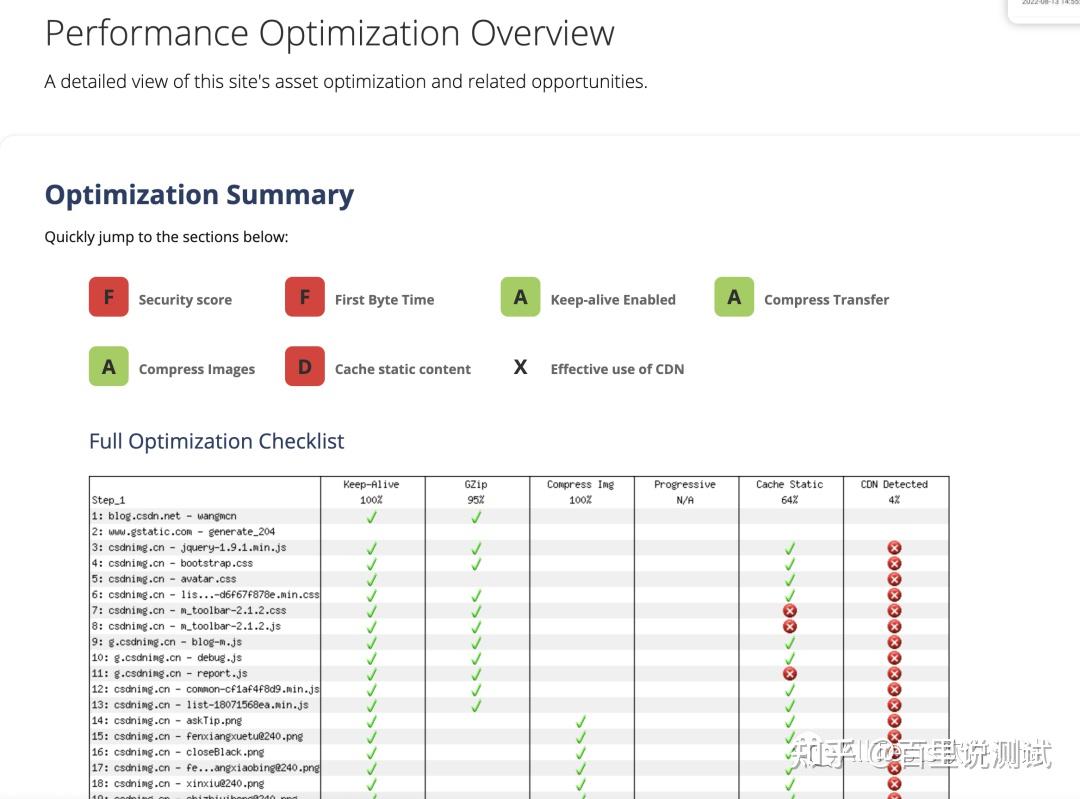Open the Compress Images link
The image size is (1080, 799).
196,369
